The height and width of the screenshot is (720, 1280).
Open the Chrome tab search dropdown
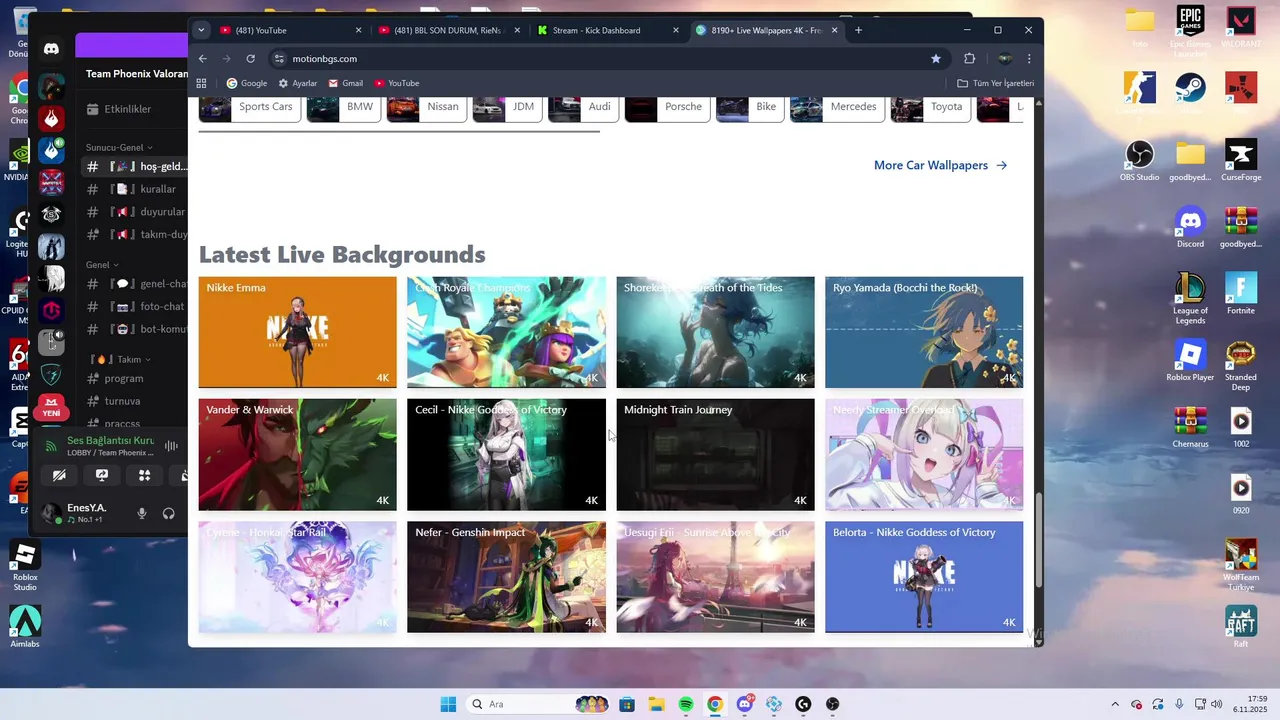201,30
